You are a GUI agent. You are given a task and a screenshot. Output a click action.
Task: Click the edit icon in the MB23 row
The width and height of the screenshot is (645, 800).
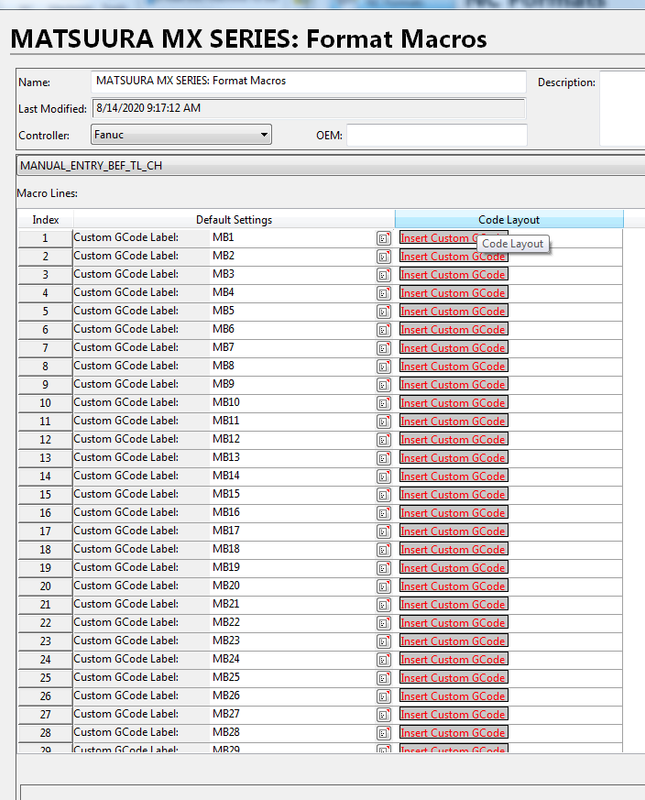(x=384, y=642)
